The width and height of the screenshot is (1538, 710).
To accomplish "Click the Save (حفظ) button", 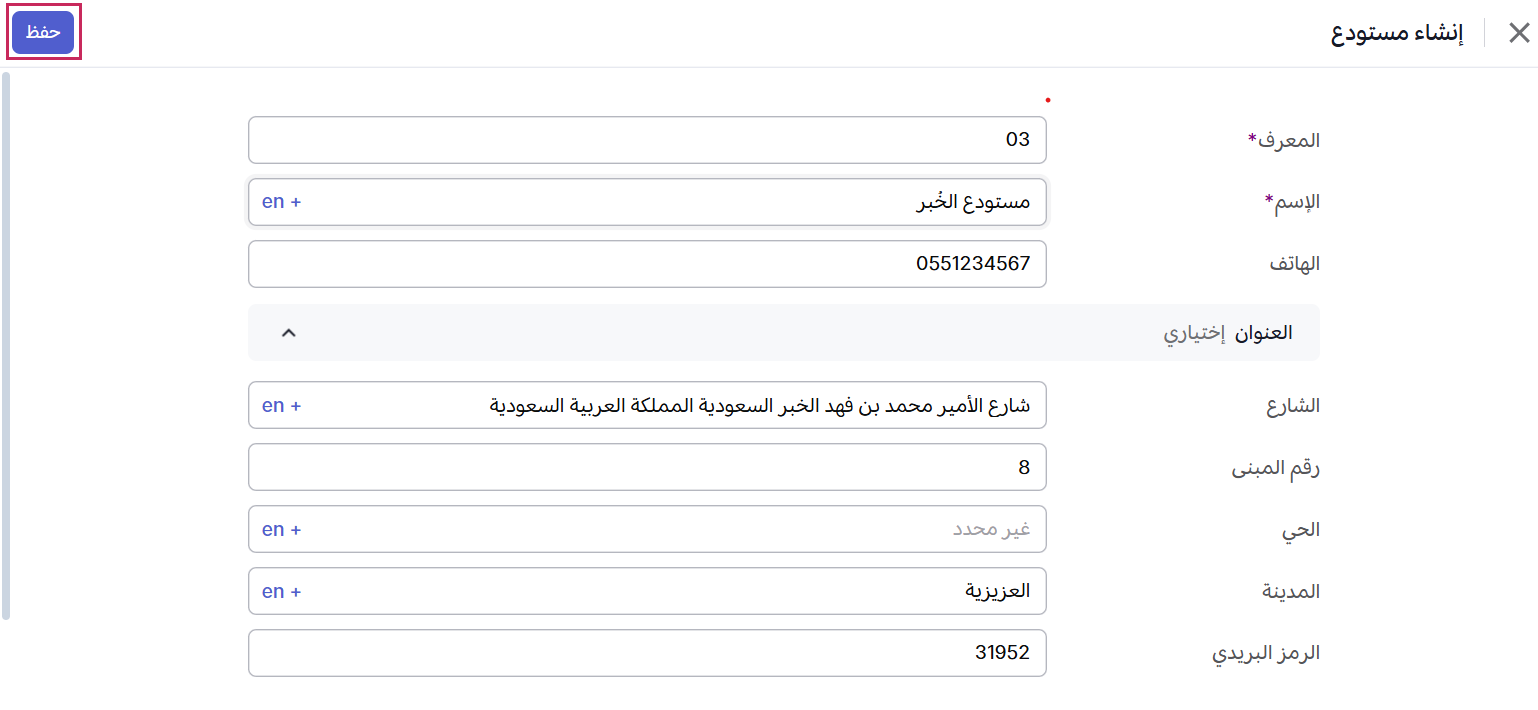I will (43, 32).
